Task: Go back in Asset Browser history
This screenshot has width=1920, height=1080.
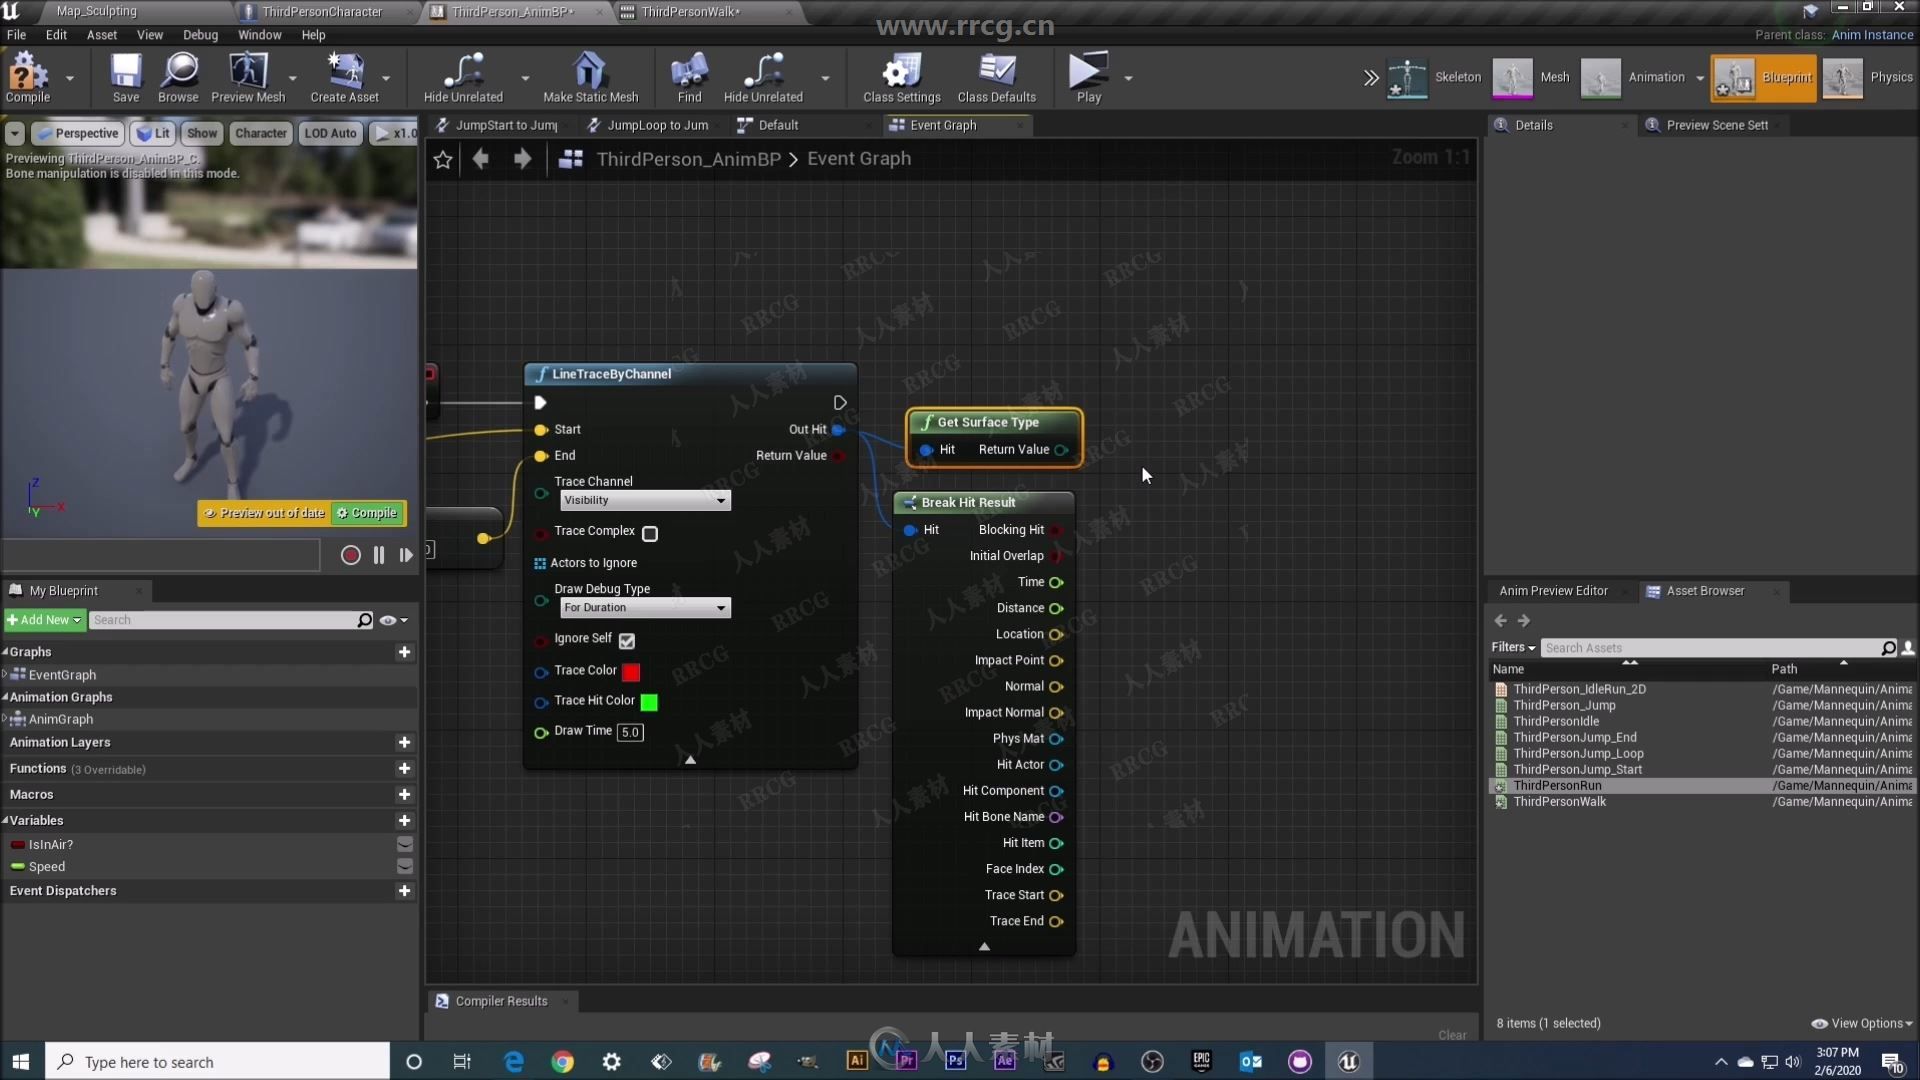Action: [1500, 621]
